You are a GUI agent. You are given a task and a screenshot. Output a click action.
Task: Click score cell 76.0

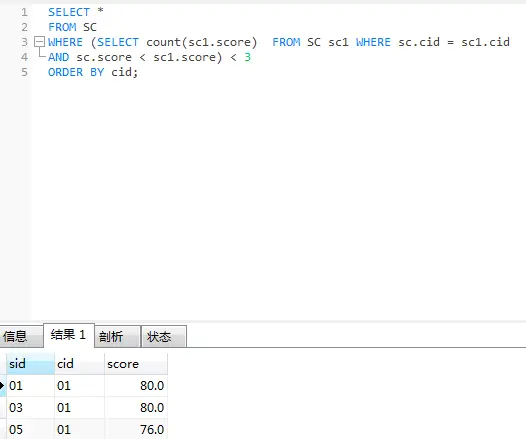[x=136, y=429]
